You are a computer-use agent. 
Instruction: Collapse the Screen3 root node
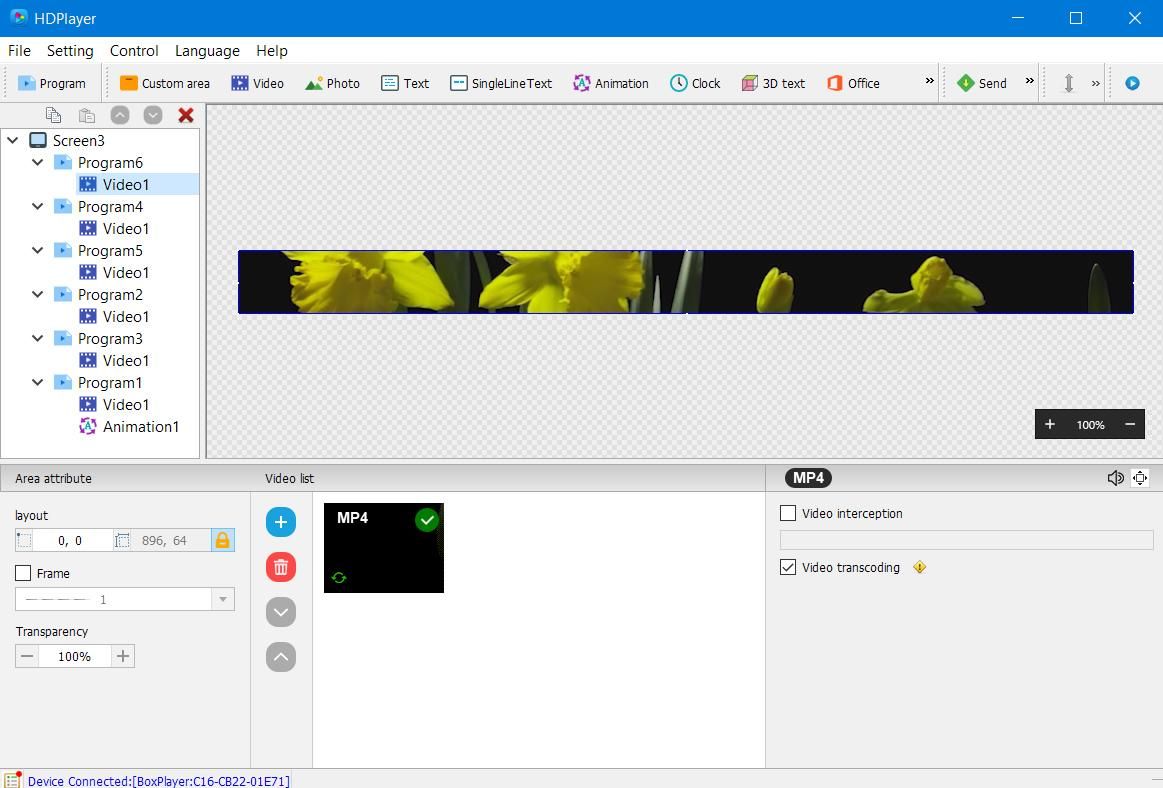pyautogui.click(x=13, y=139)
